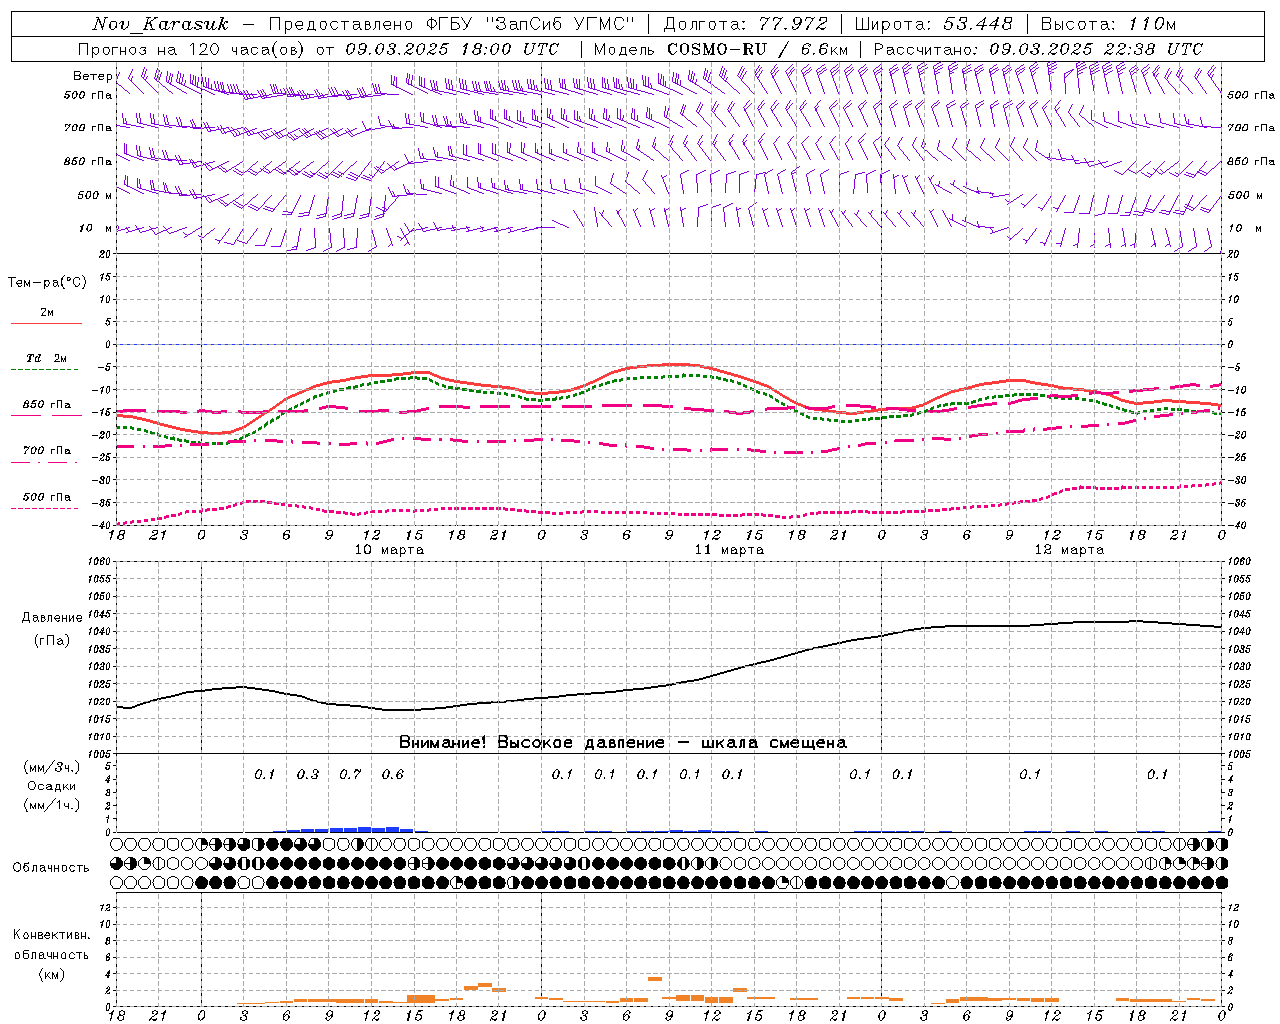Screen dimensions: 1280x1024
Task: Click the 10 марта date label
Action: [x=390, y=550]
